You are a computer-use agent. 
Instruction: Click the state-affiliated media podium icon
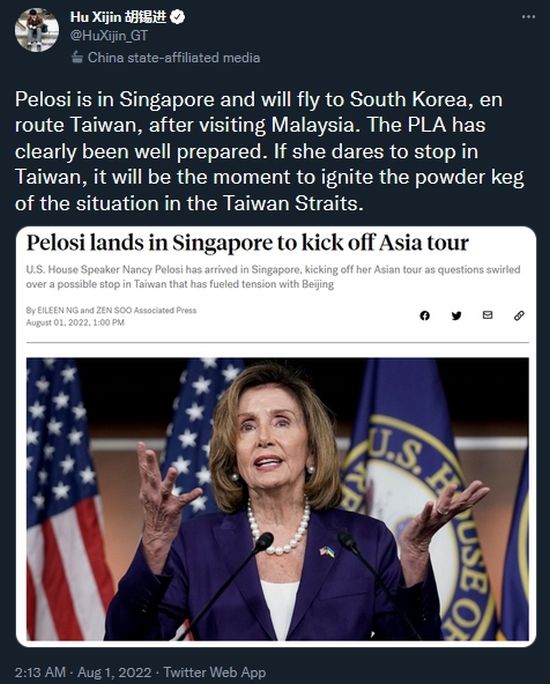click(x=77, y=57)
